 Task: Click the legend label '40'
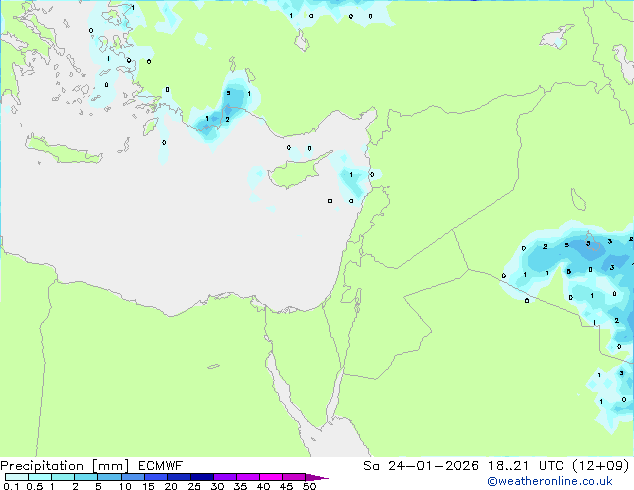point(263,486)
